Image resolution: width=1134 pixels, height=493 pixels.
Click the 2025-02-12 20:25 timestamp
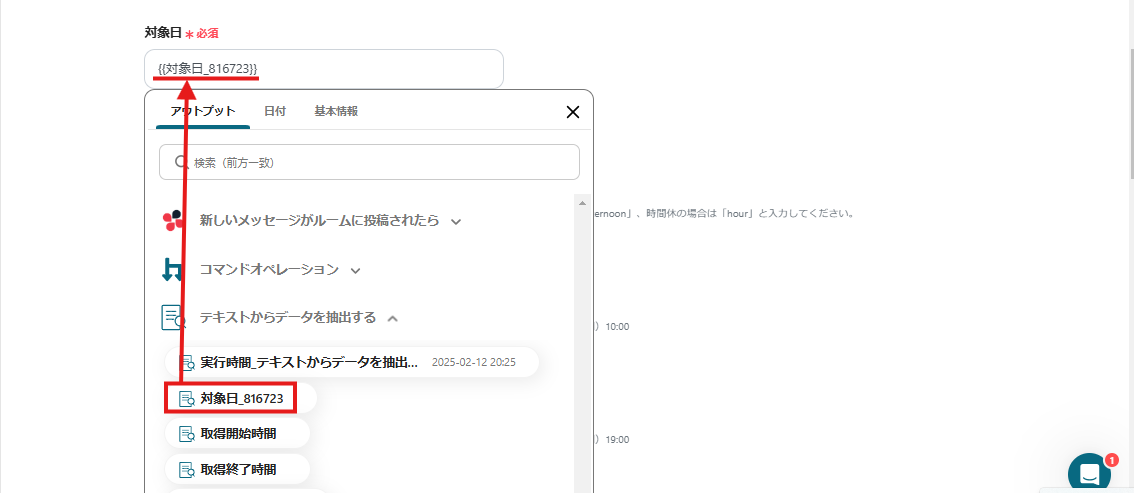point(474,363)
